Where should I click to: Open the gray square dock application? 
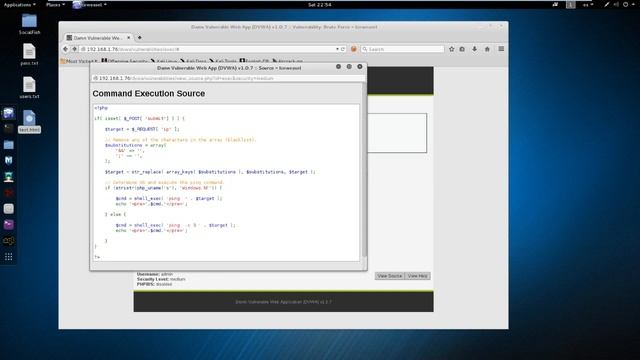tap(9, 209)
